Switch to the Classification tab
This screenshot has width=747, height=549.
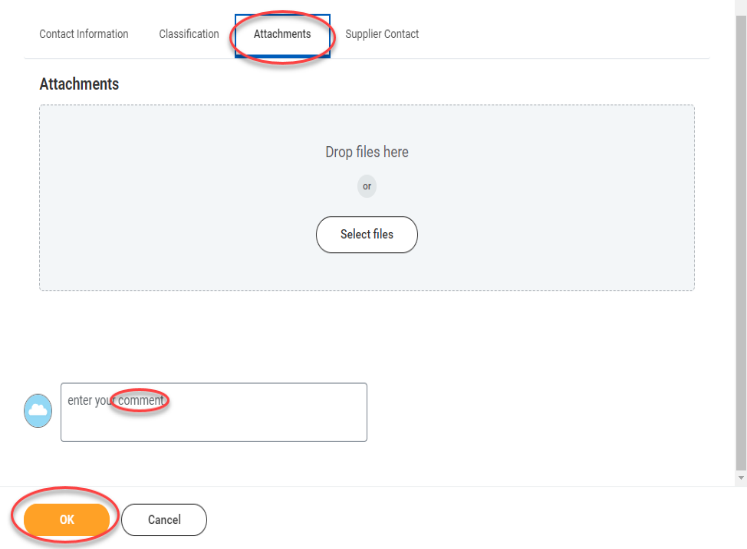(189, 34)
